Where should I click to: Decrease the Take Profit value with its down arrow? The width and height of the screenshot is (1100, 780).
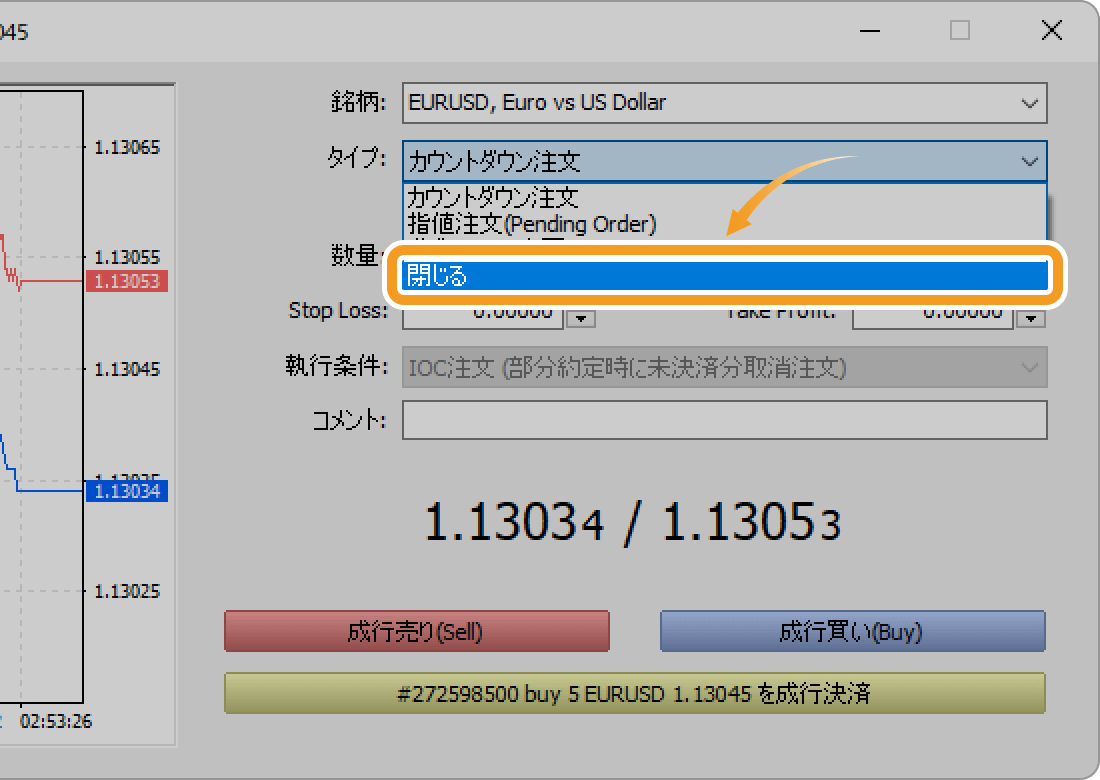1032,320
